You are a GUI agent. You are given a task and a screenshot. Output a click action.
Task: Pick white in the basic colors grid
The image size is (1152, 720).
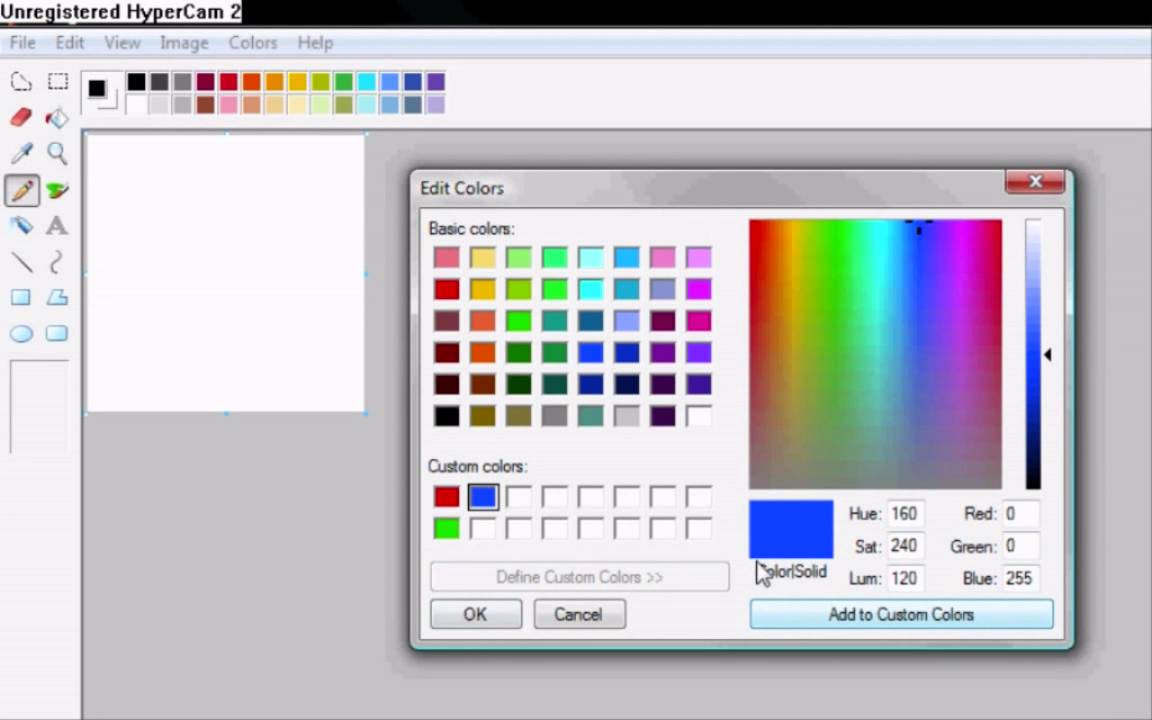pos(699,416)
